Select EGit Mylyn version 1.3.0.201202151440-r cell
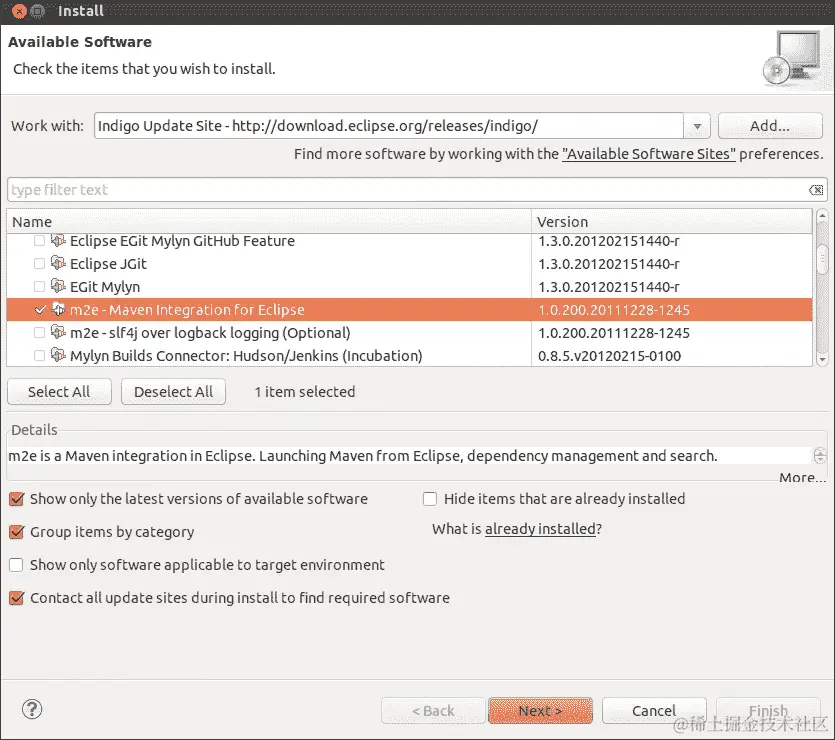This screenshot has height=740, width=835. 609,287
